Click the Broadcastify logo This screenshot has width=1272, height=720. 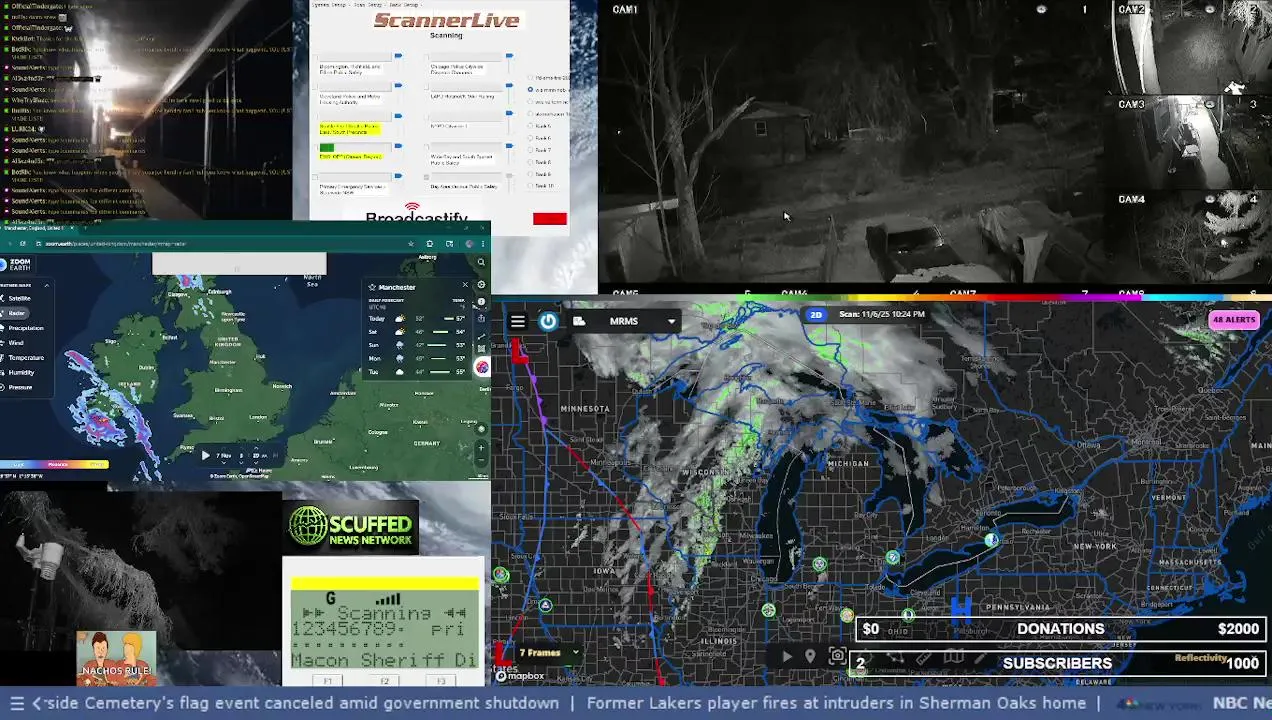click(416, 214)
